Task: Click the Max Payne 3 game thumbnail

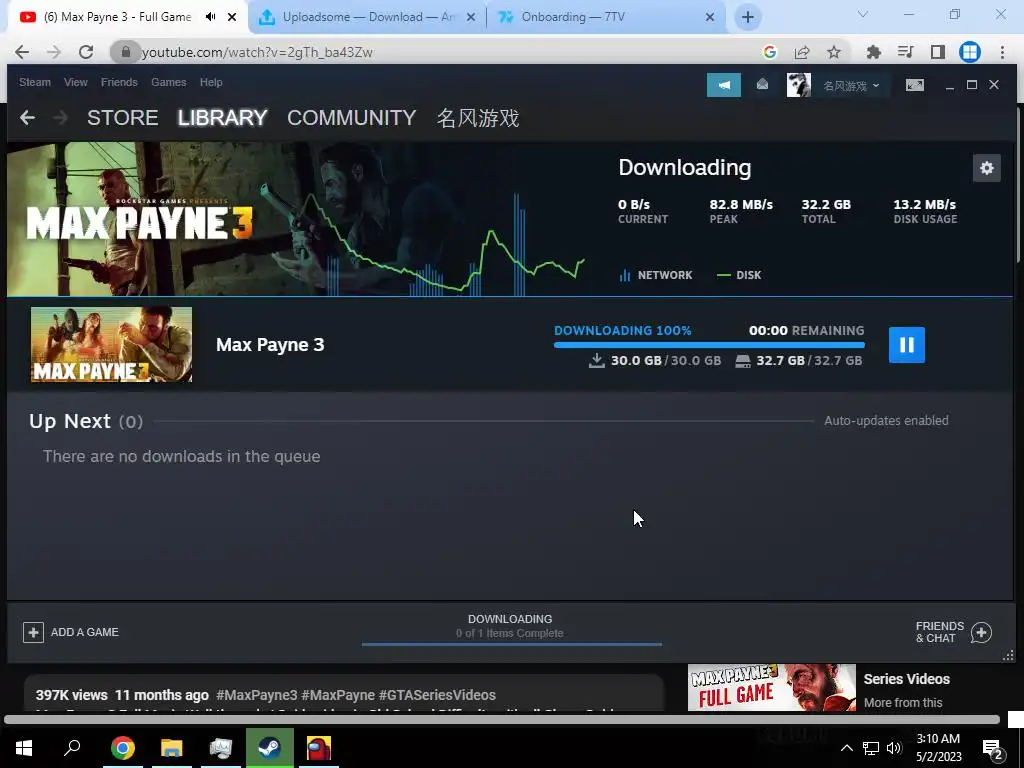Action: [x=111, y=344]
